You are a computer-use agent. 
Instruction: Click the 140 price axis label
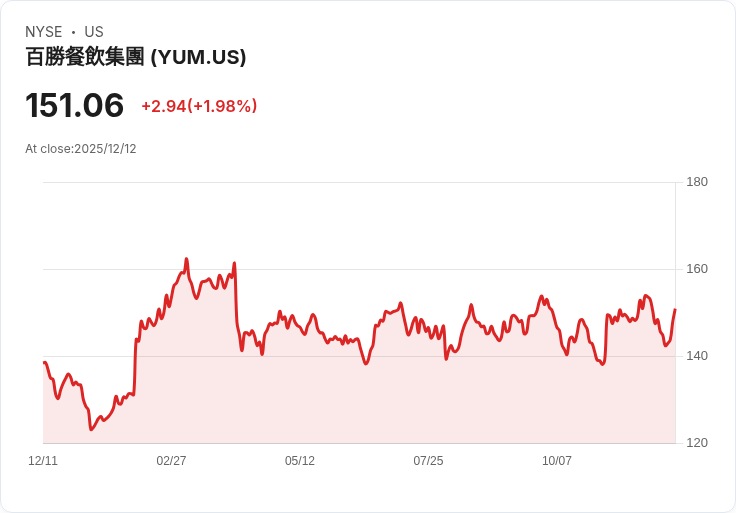pos(697,356)
